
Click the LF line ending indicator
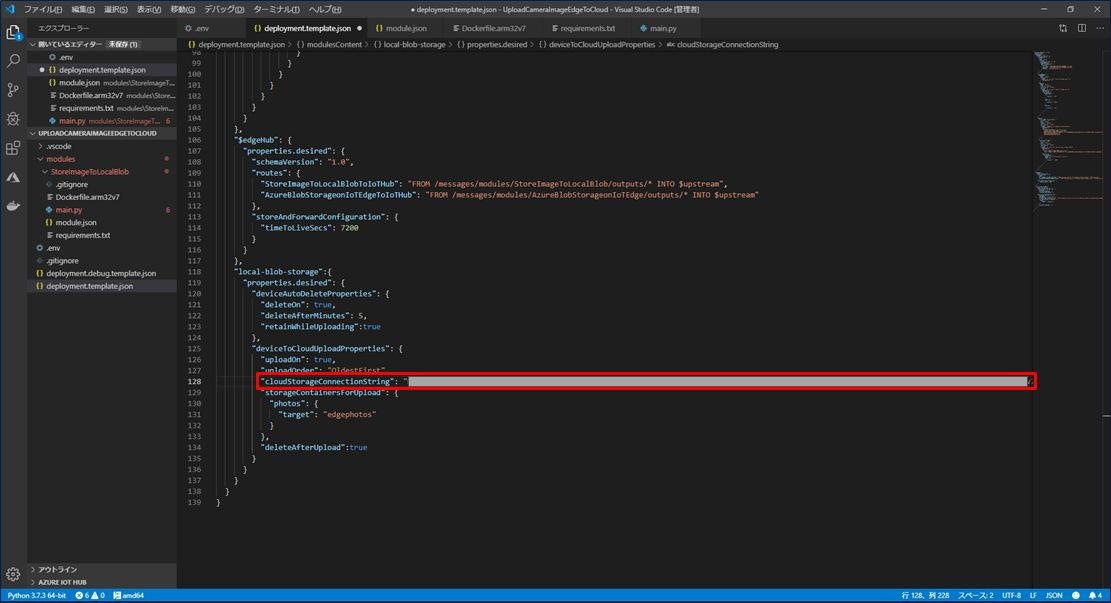1033,595
